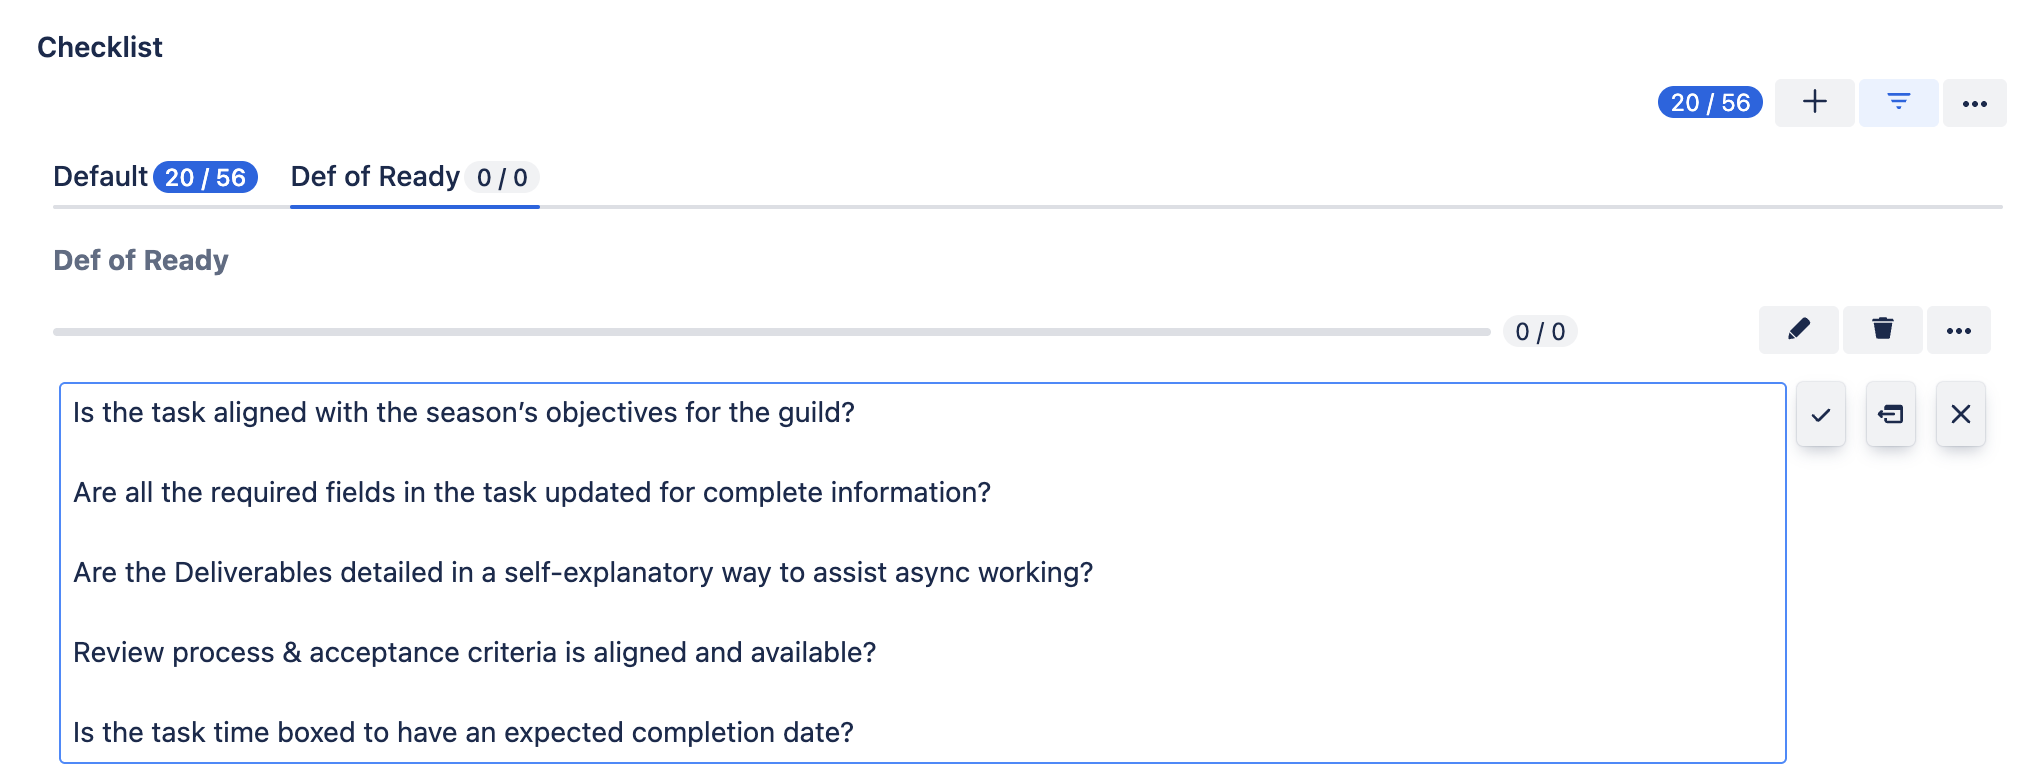Toggle the checklist filter icon
The image size is (2031, 781).
coord(1898,103)
